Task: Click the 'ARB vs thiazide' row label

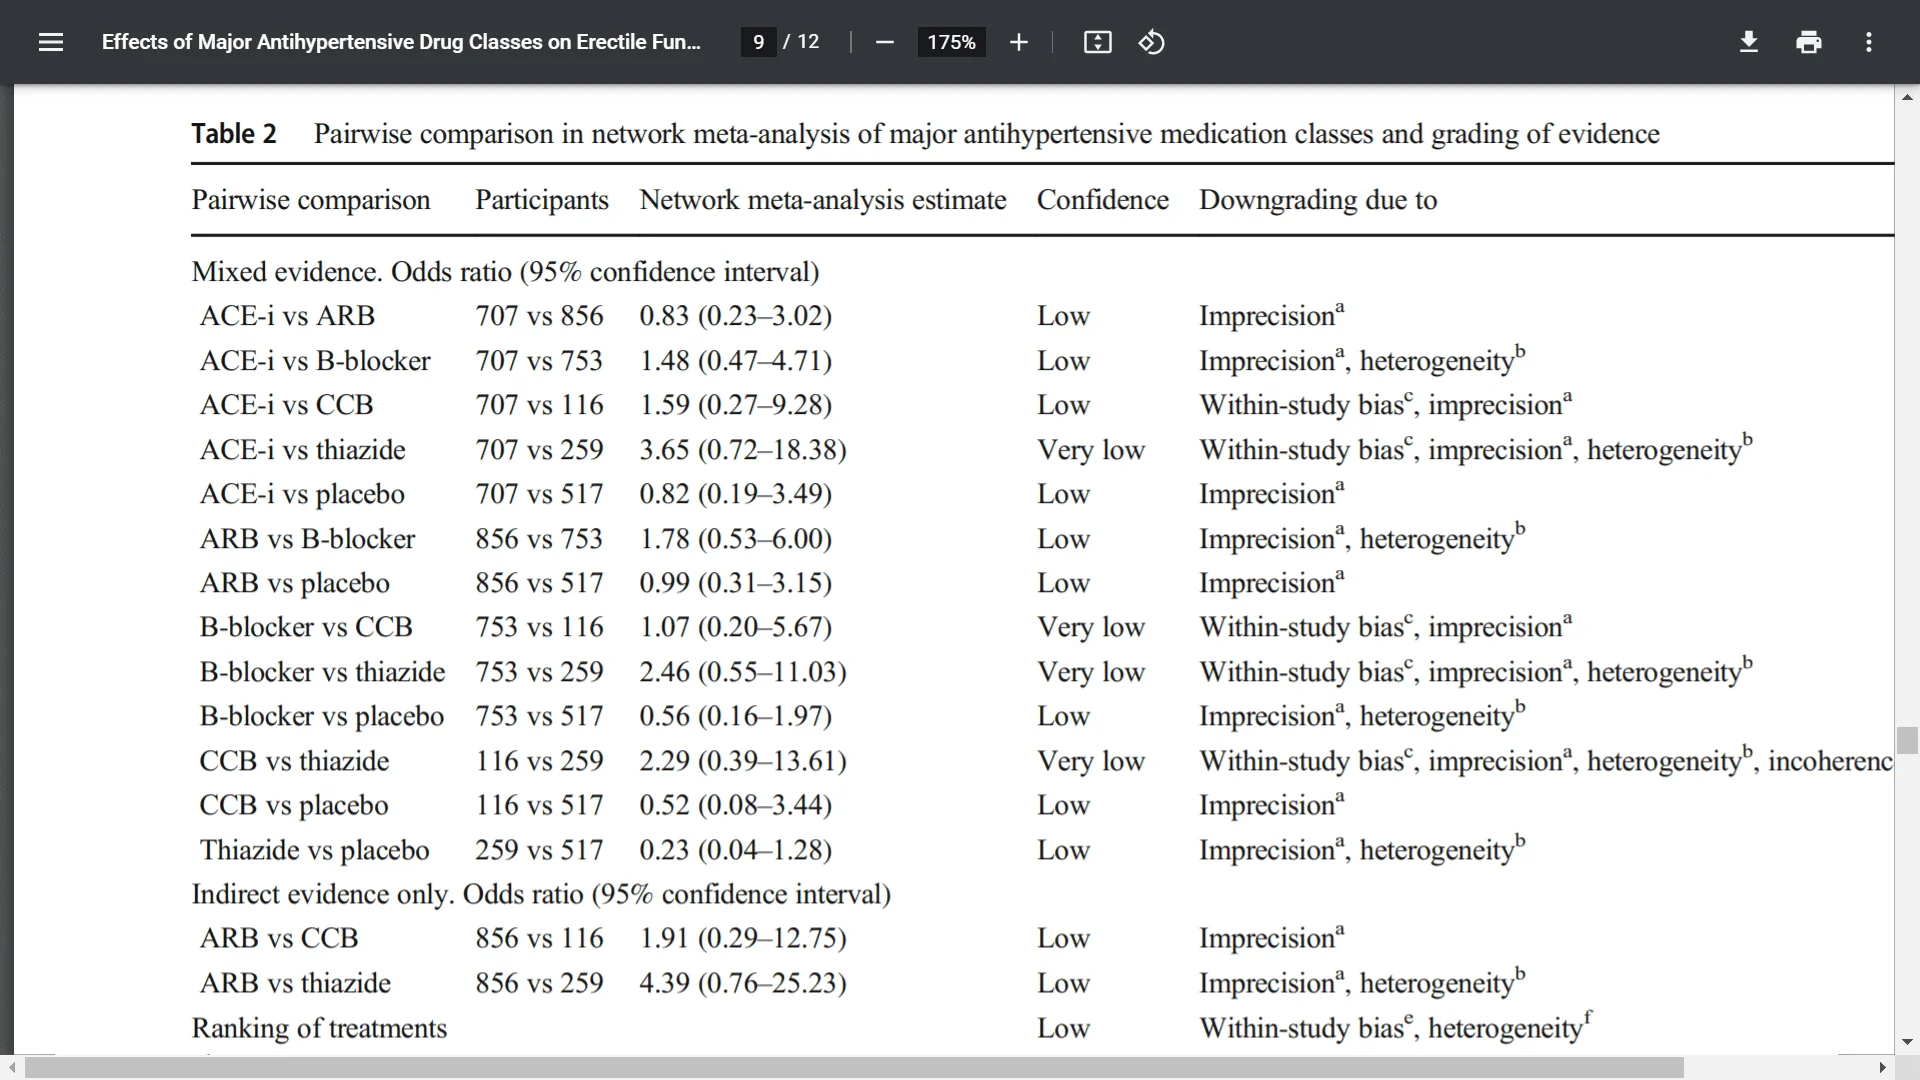Action: click(295, 983)
